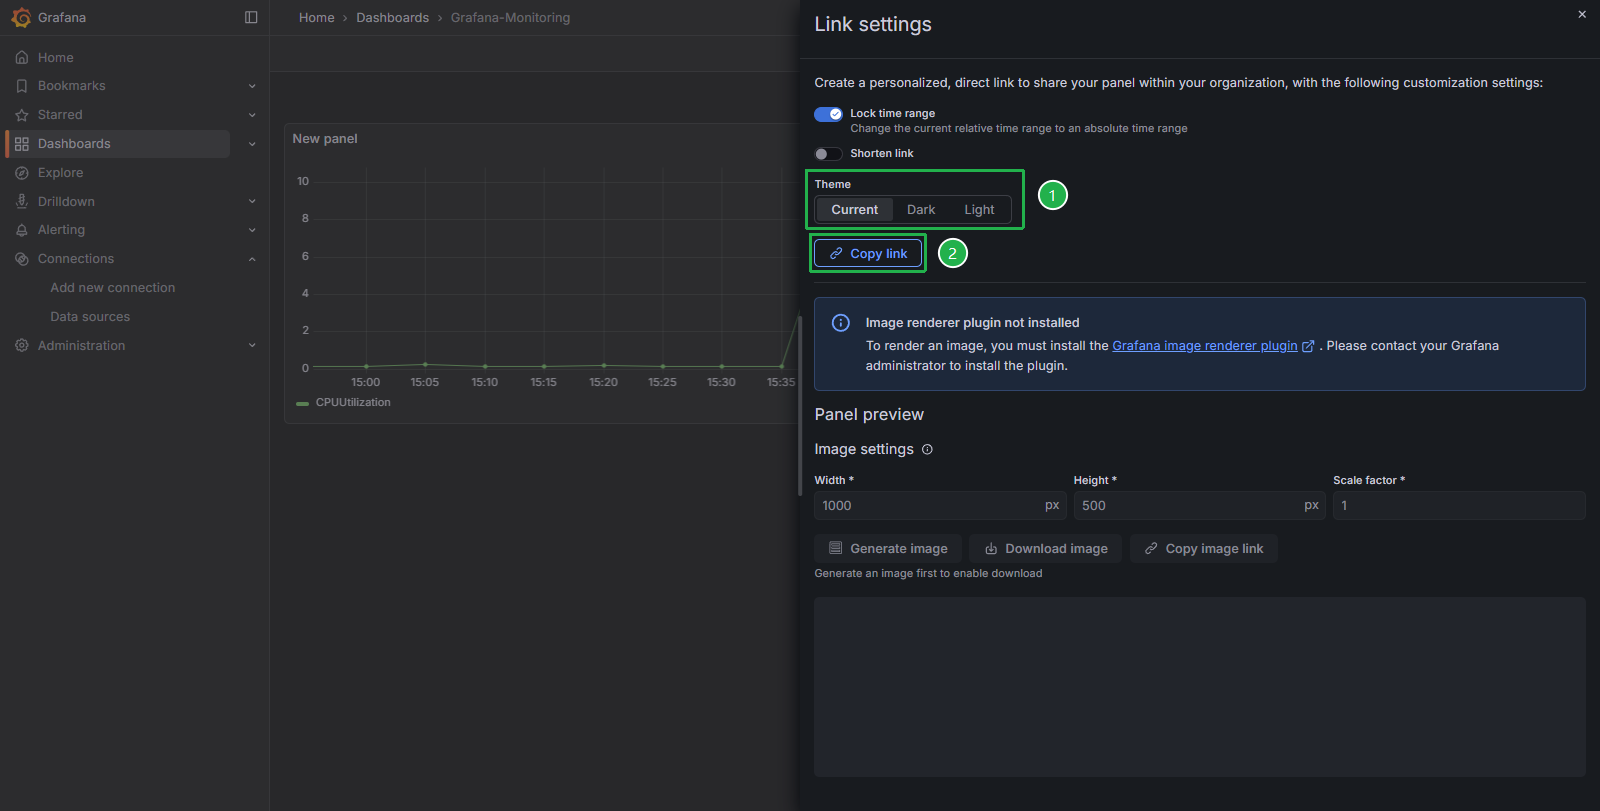Viewport: 1600px width, 811px height.
Task: Open the Grafana image renderer plugin link
Action: tap(1205, 346)
